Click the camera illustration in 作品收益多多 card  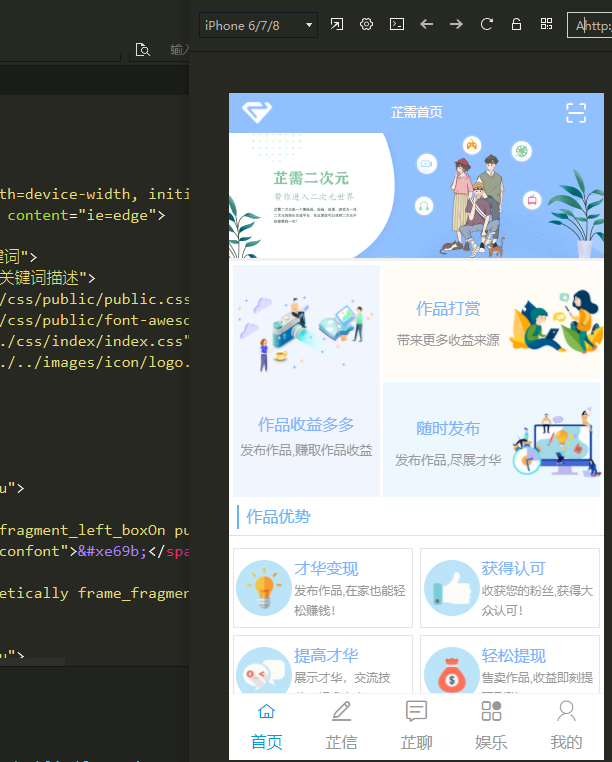click(306, 333)
